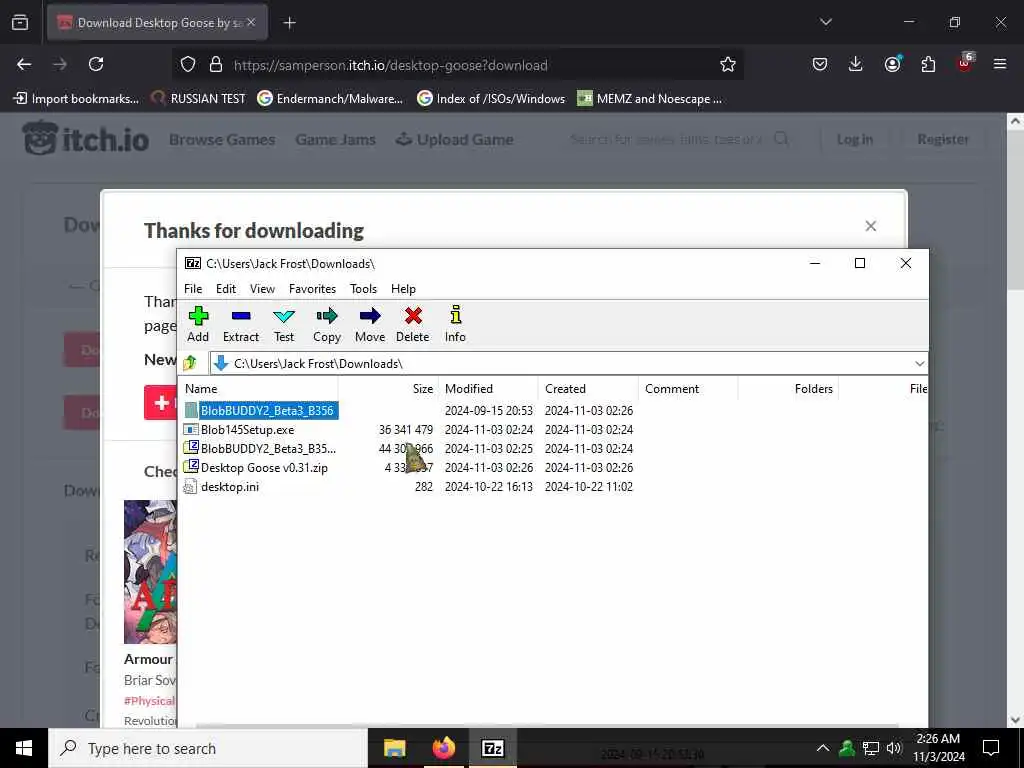
Task: Open the View menu in 7-Zip
Action: tap(263, 289)
